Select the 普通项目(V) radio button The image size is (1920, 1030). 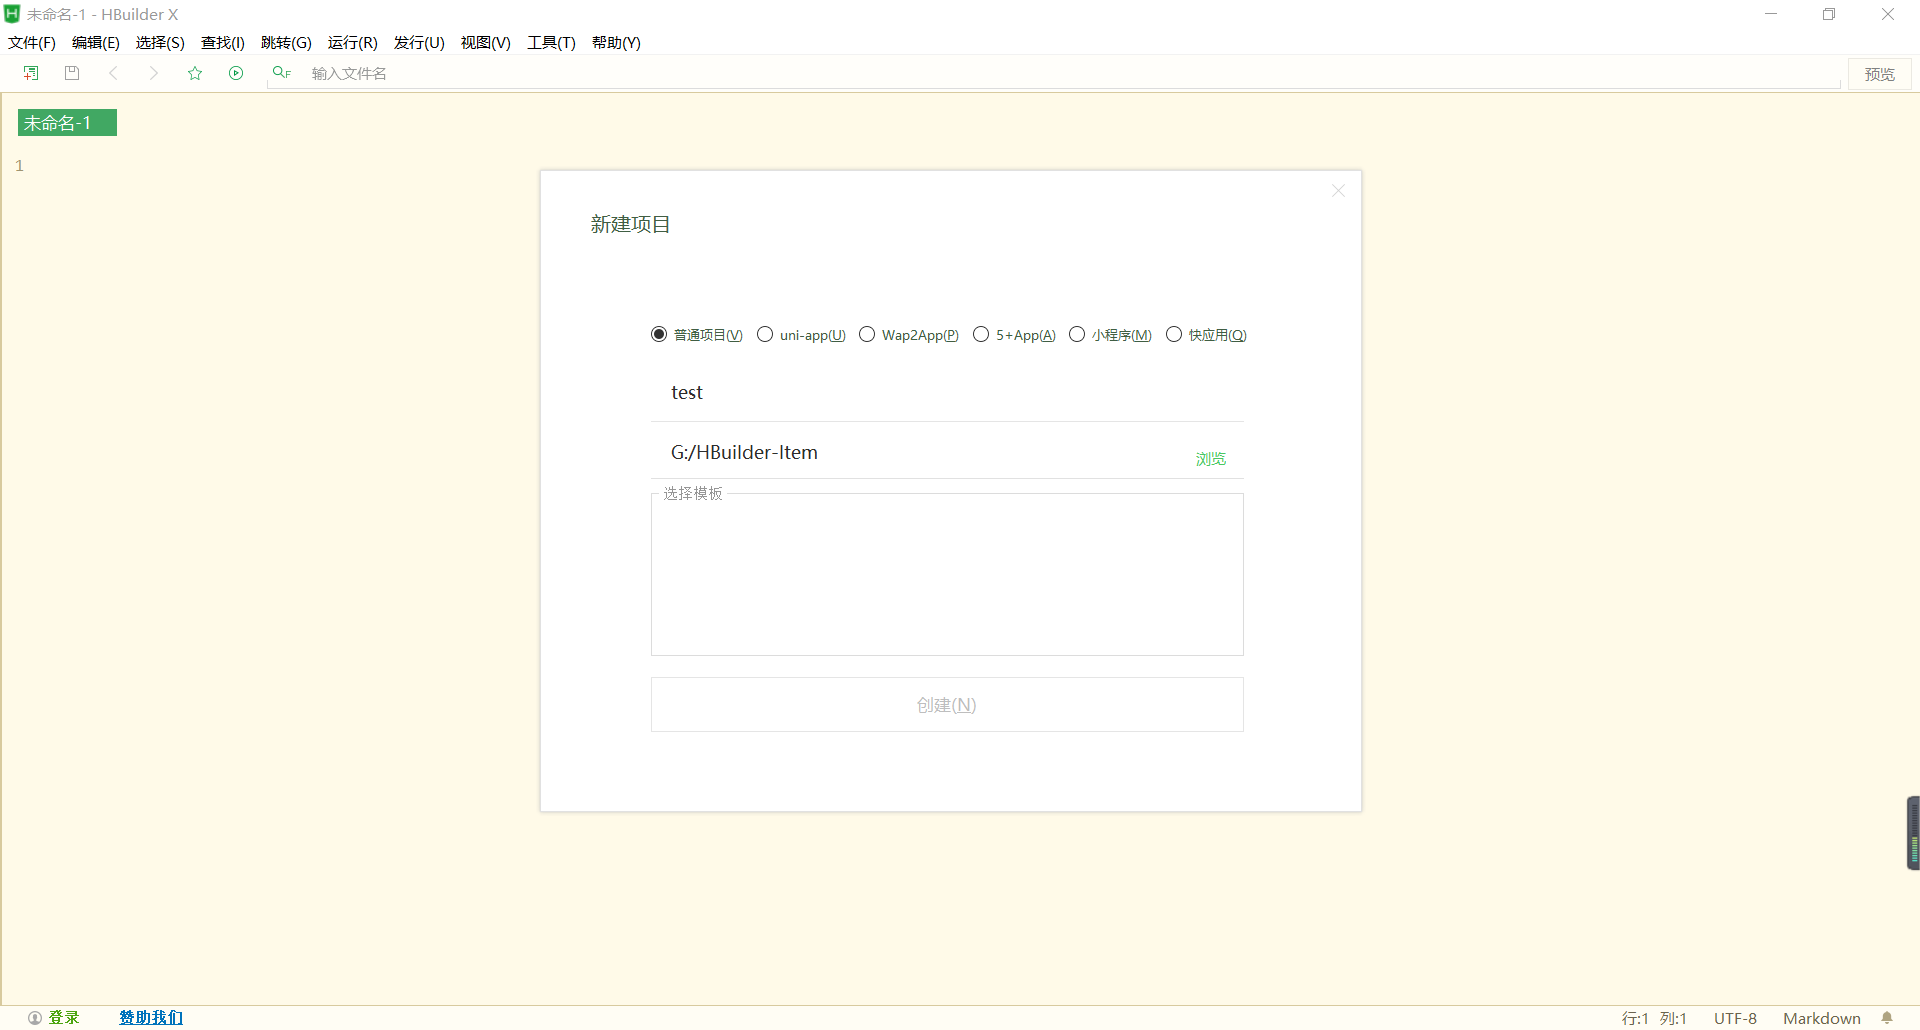pyautogui.click(x=659, y=334)
